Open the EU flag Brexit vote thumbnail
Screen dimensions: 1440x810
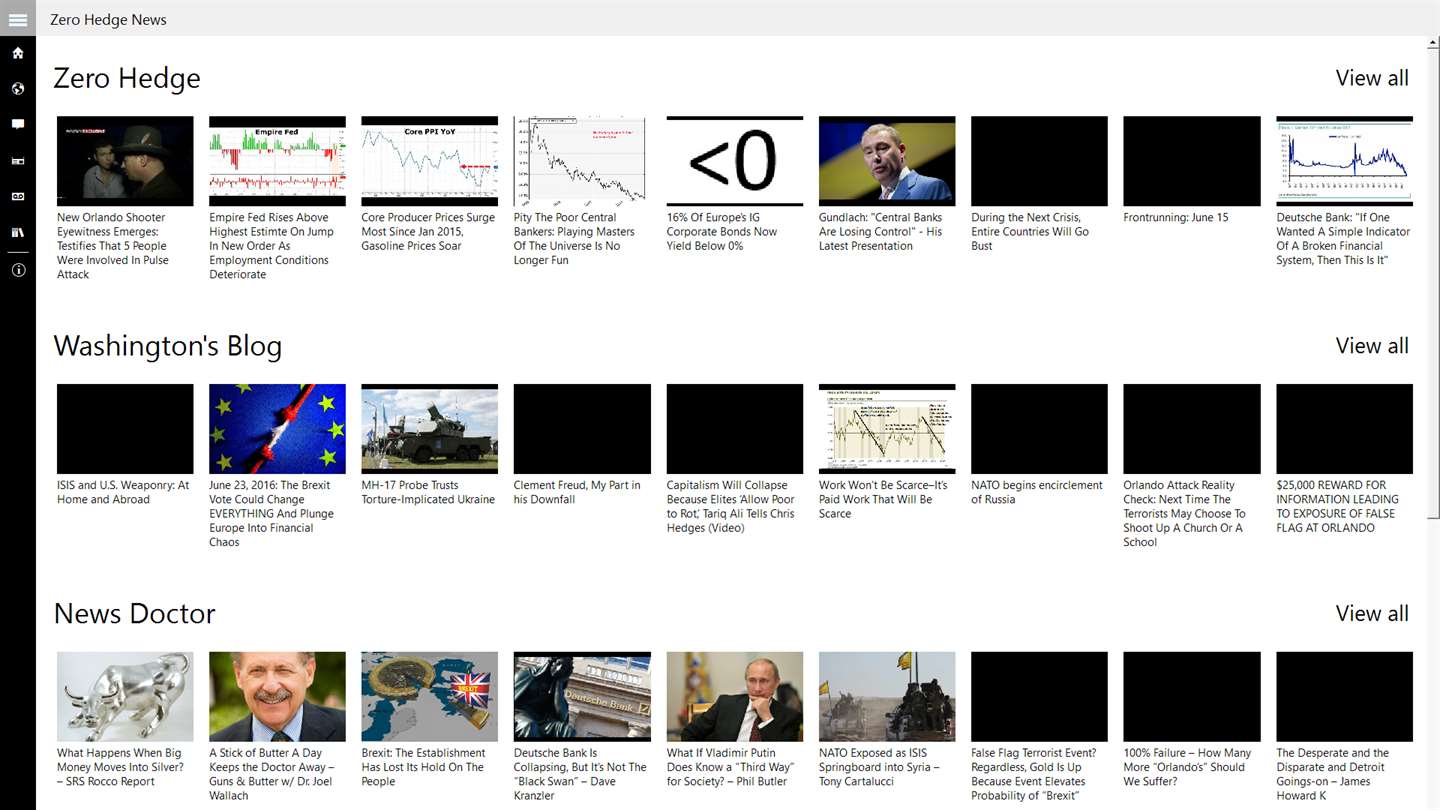tap(277, 429)
